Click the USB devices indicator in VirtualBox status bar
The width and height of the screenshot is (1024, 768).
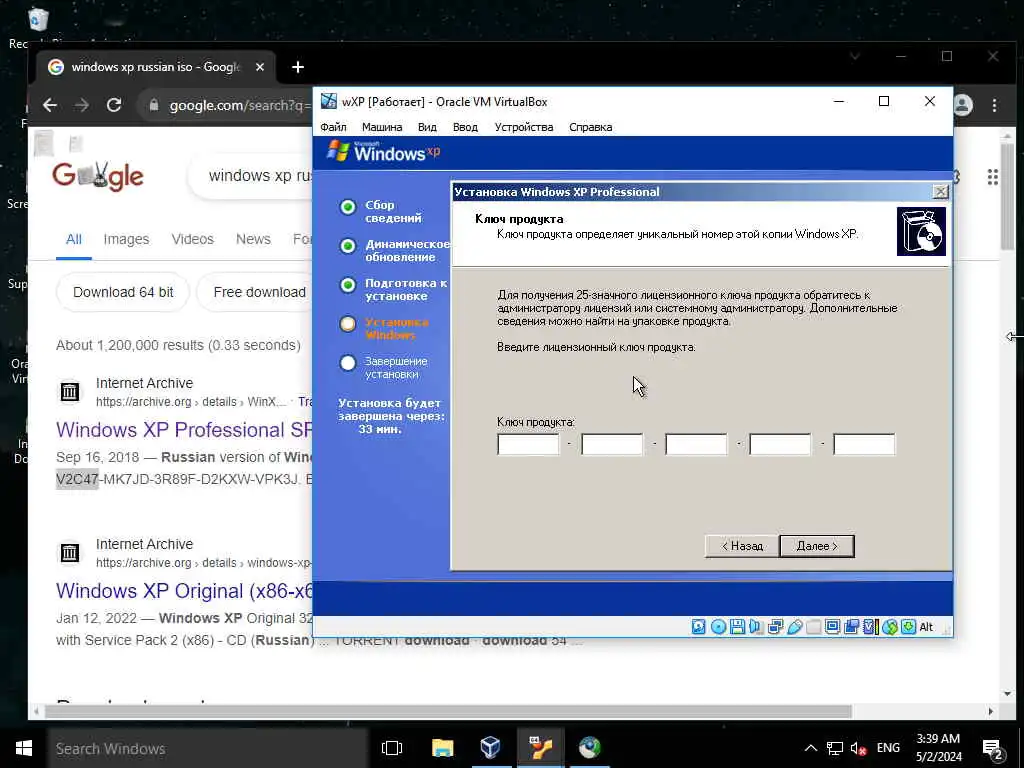[x=794, y=627]
